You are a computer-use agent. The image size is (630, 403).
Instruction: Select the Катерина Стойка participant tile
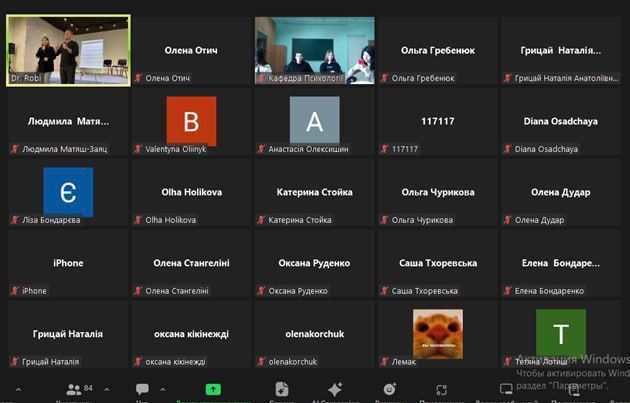pyautogui.click(x=314, y=192)
